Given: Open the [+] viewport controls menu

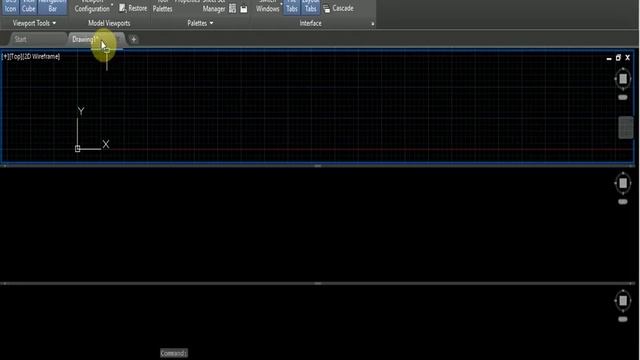Looking at the screenshot, I should (5, 56).
